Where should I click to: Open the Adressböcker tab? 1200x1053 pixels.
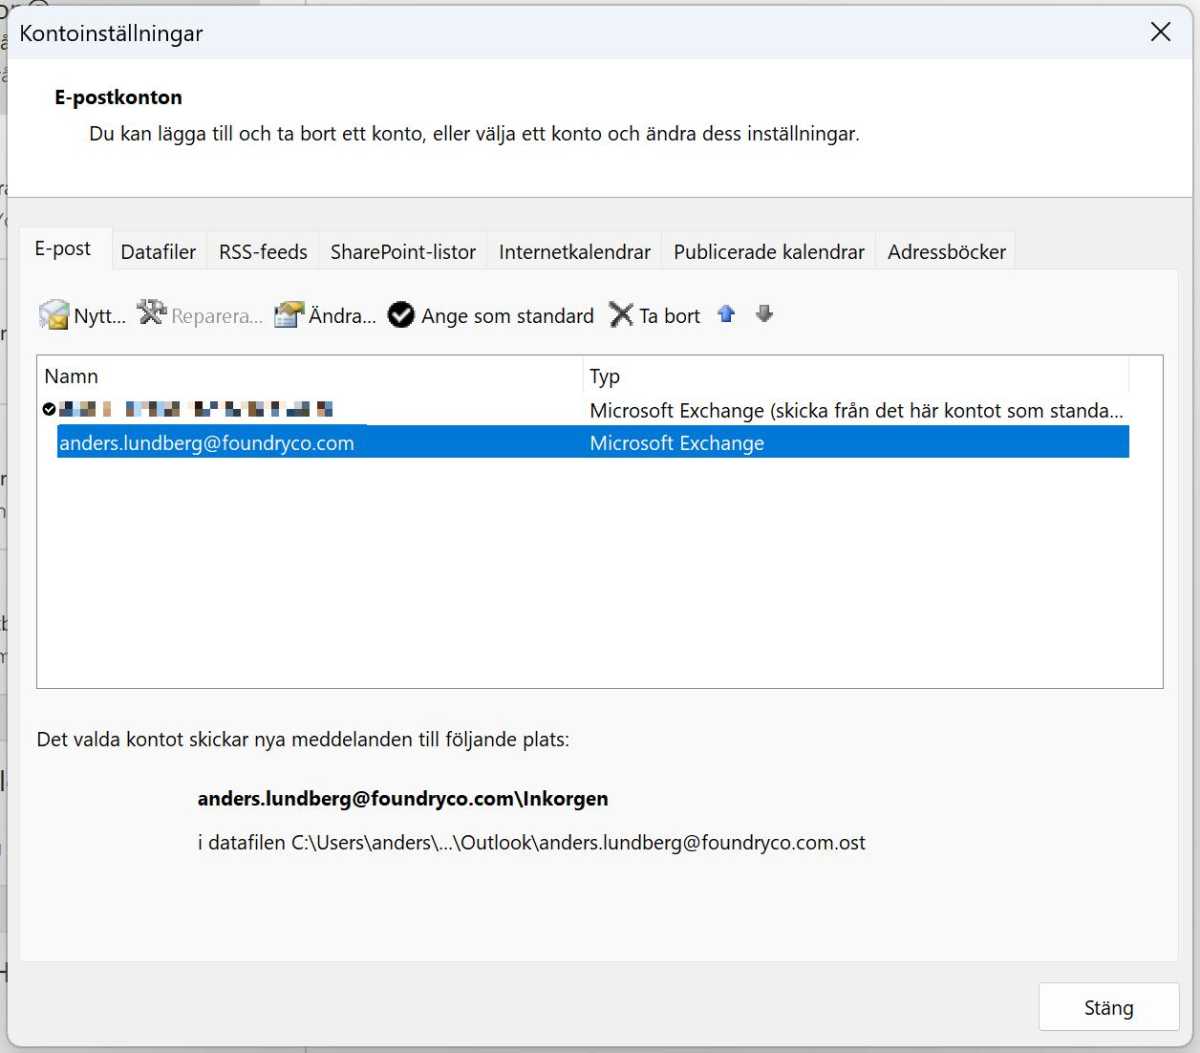click(x=946, y=251)
